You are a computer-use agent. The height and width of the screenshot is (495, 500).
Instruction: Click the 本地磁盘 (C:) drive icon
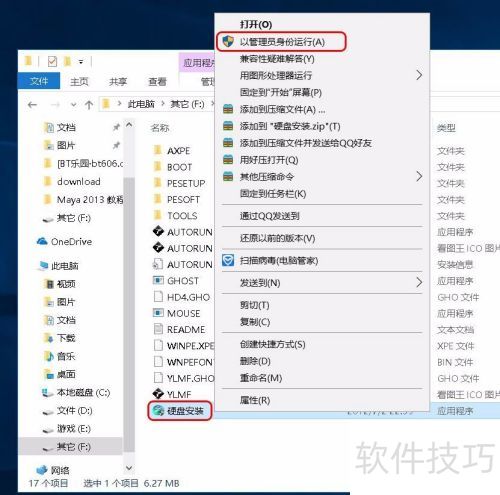pyautogui.click(x=47, y=393)
